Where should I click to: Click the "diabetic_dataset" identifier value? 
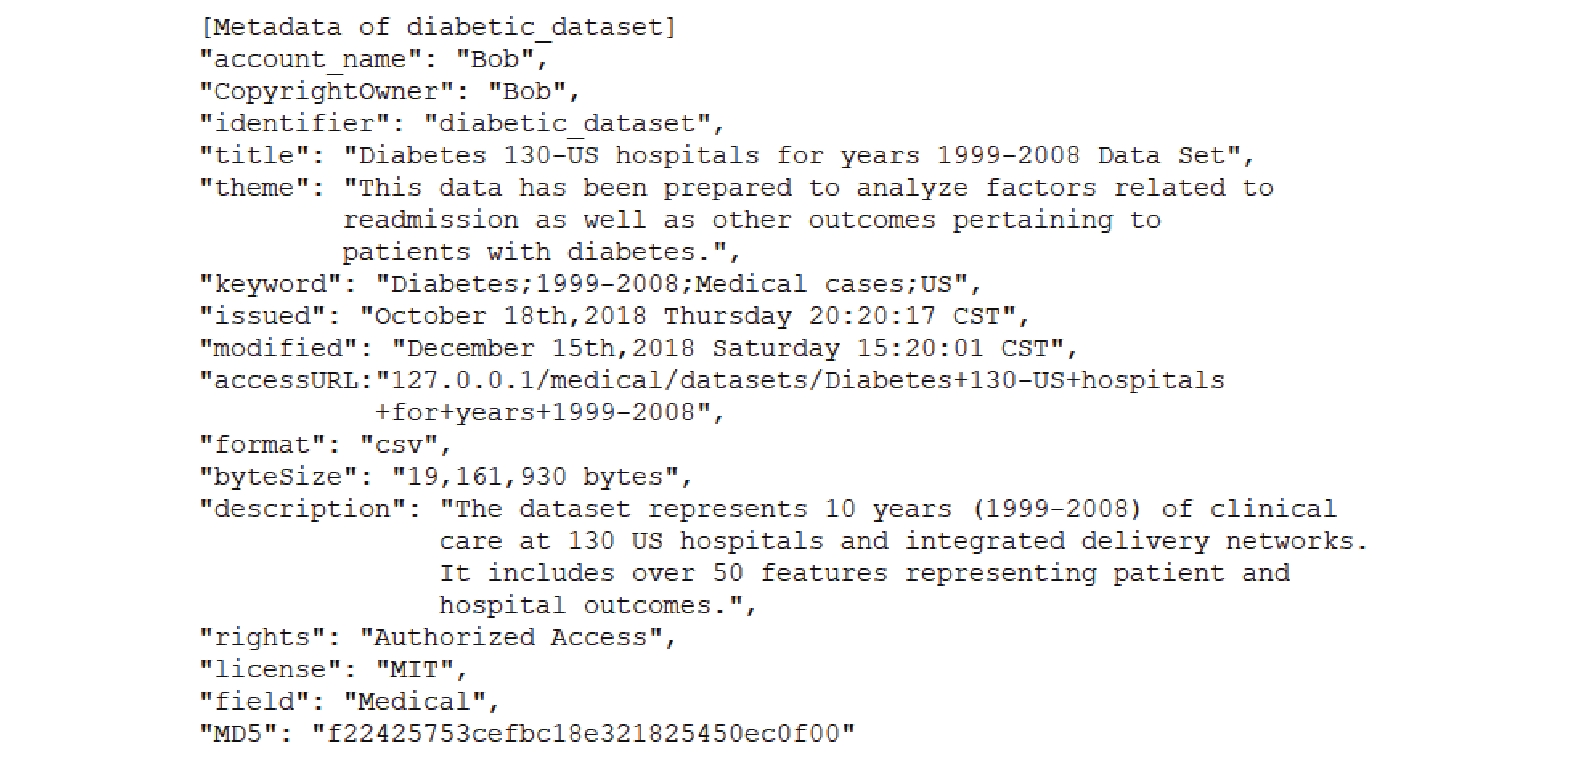567,123
